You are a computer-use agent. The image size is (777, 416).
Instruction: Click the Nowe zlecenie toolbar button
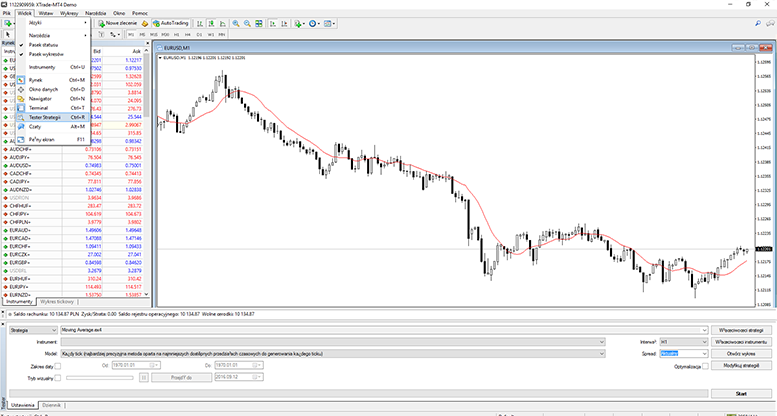click(118, 22)
